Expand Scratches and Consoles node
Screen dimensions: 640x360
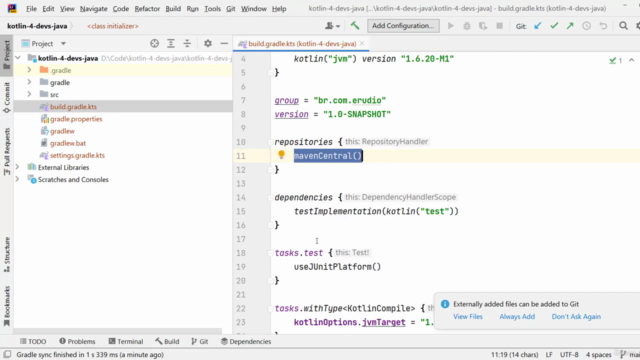point(18,179)
